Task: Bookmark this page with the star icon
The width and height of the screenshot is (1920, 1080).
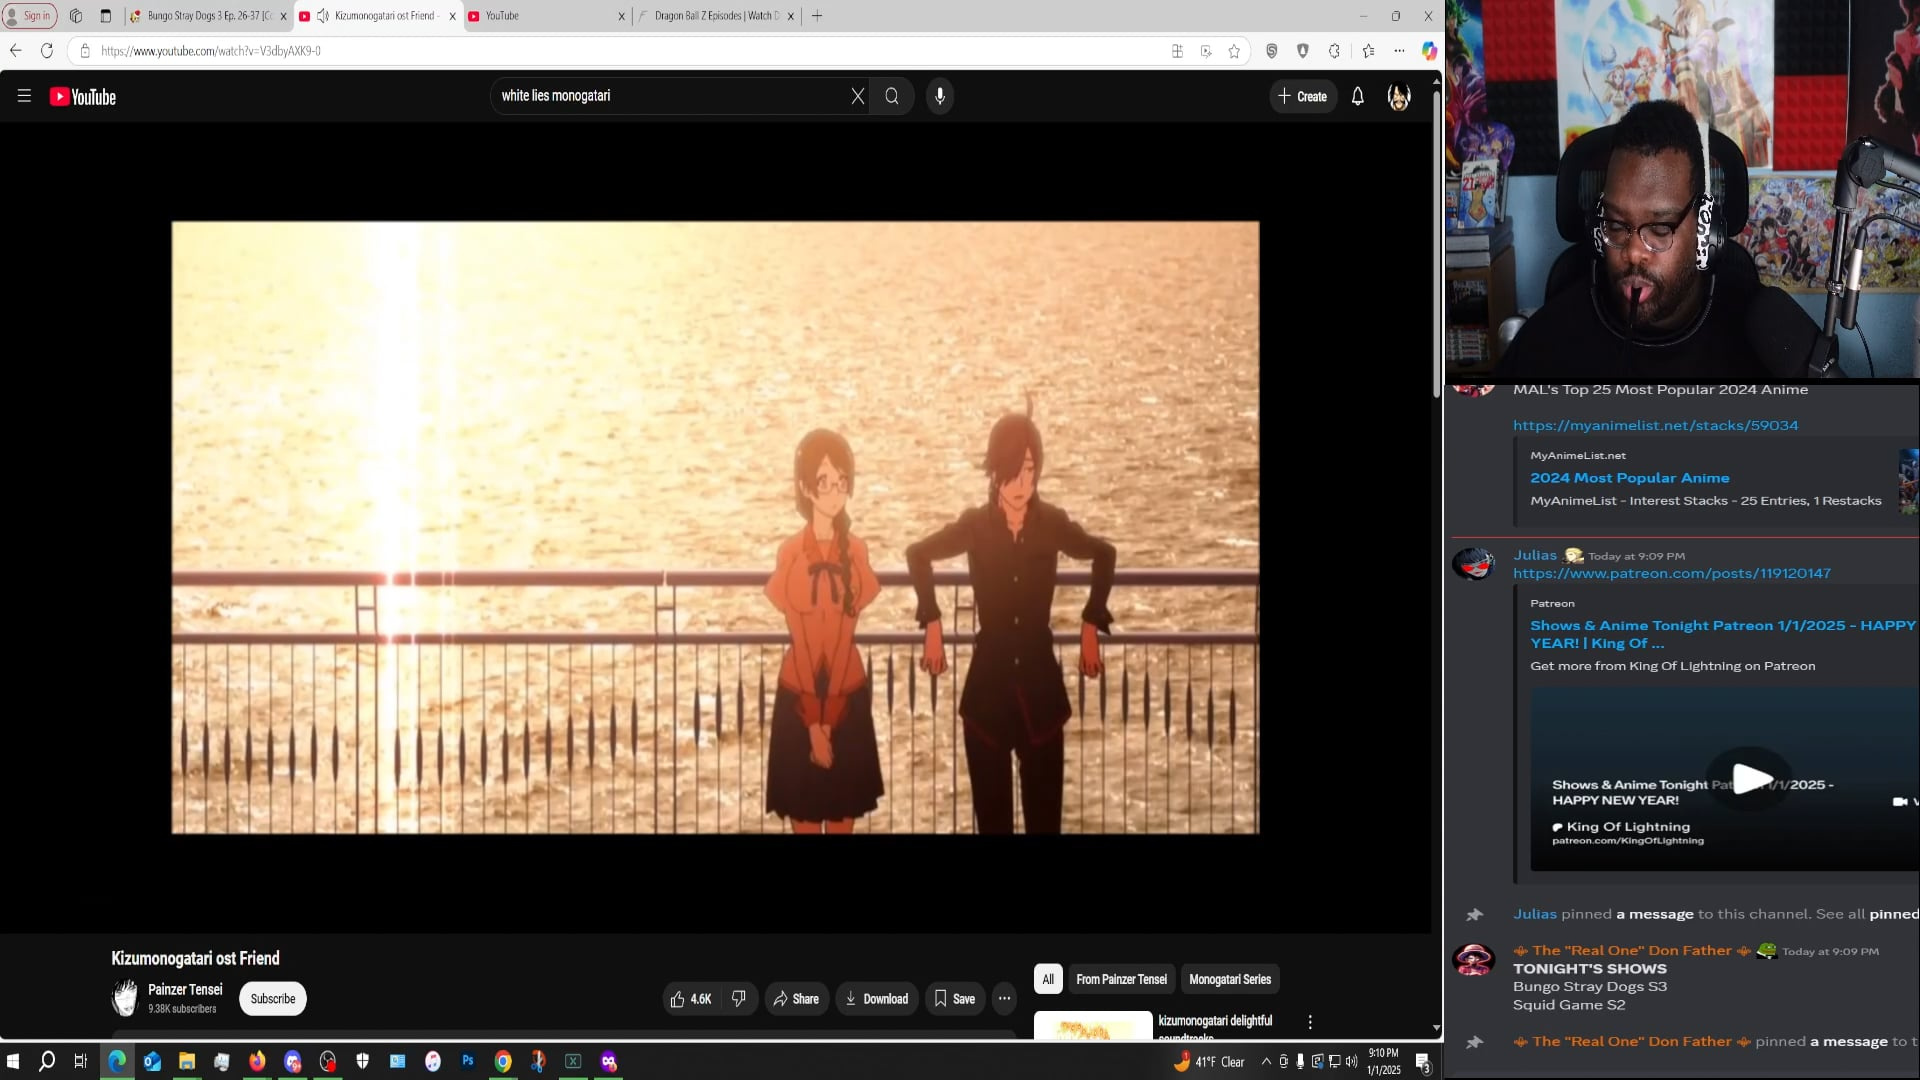Action: tap(1234, 51)
